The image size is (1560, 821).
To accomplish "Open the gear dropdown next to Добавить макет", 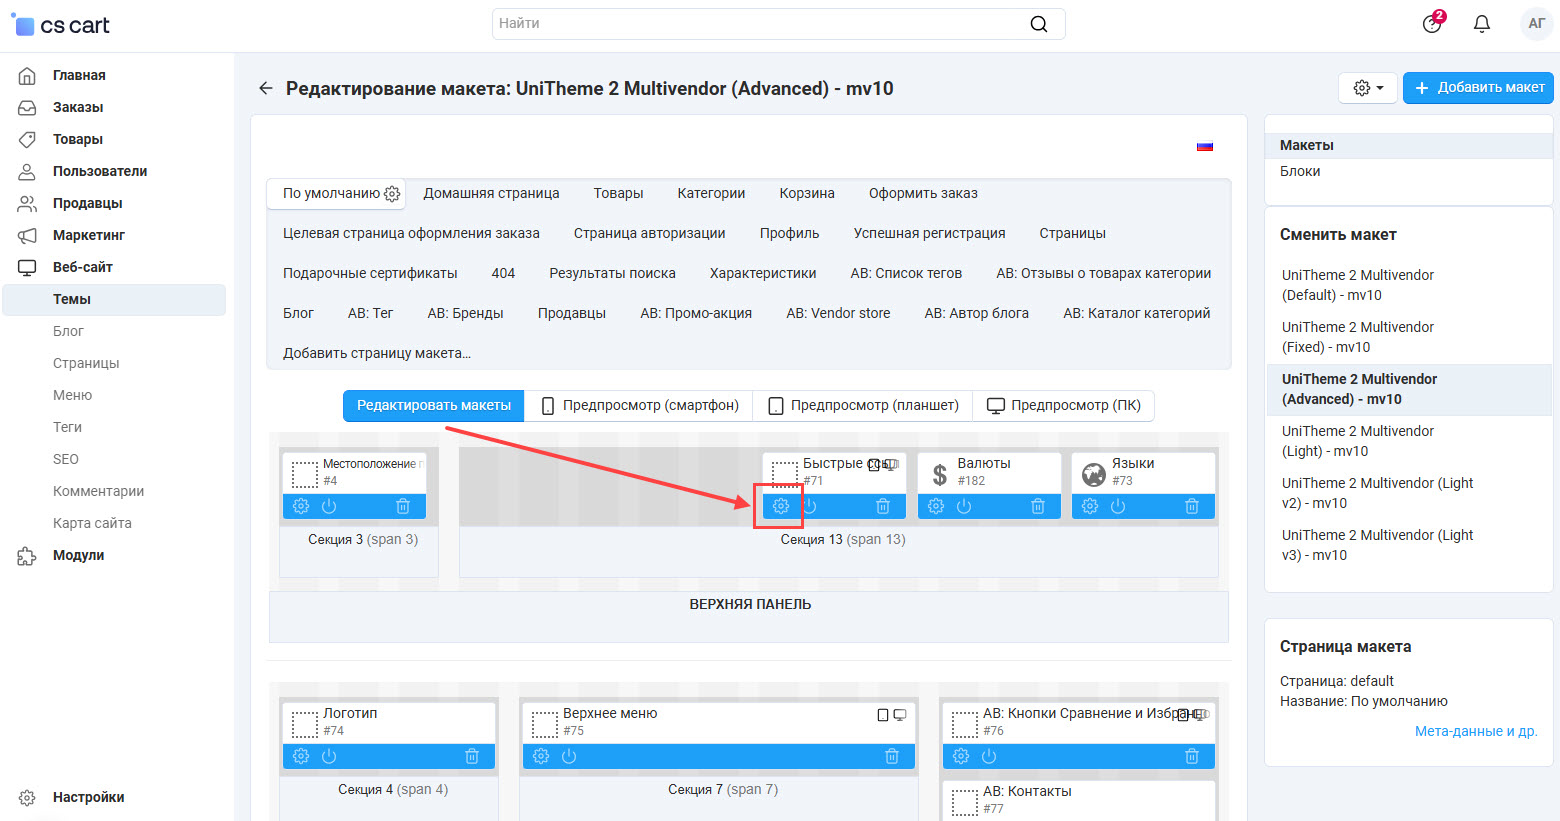I will point(1367,88).
